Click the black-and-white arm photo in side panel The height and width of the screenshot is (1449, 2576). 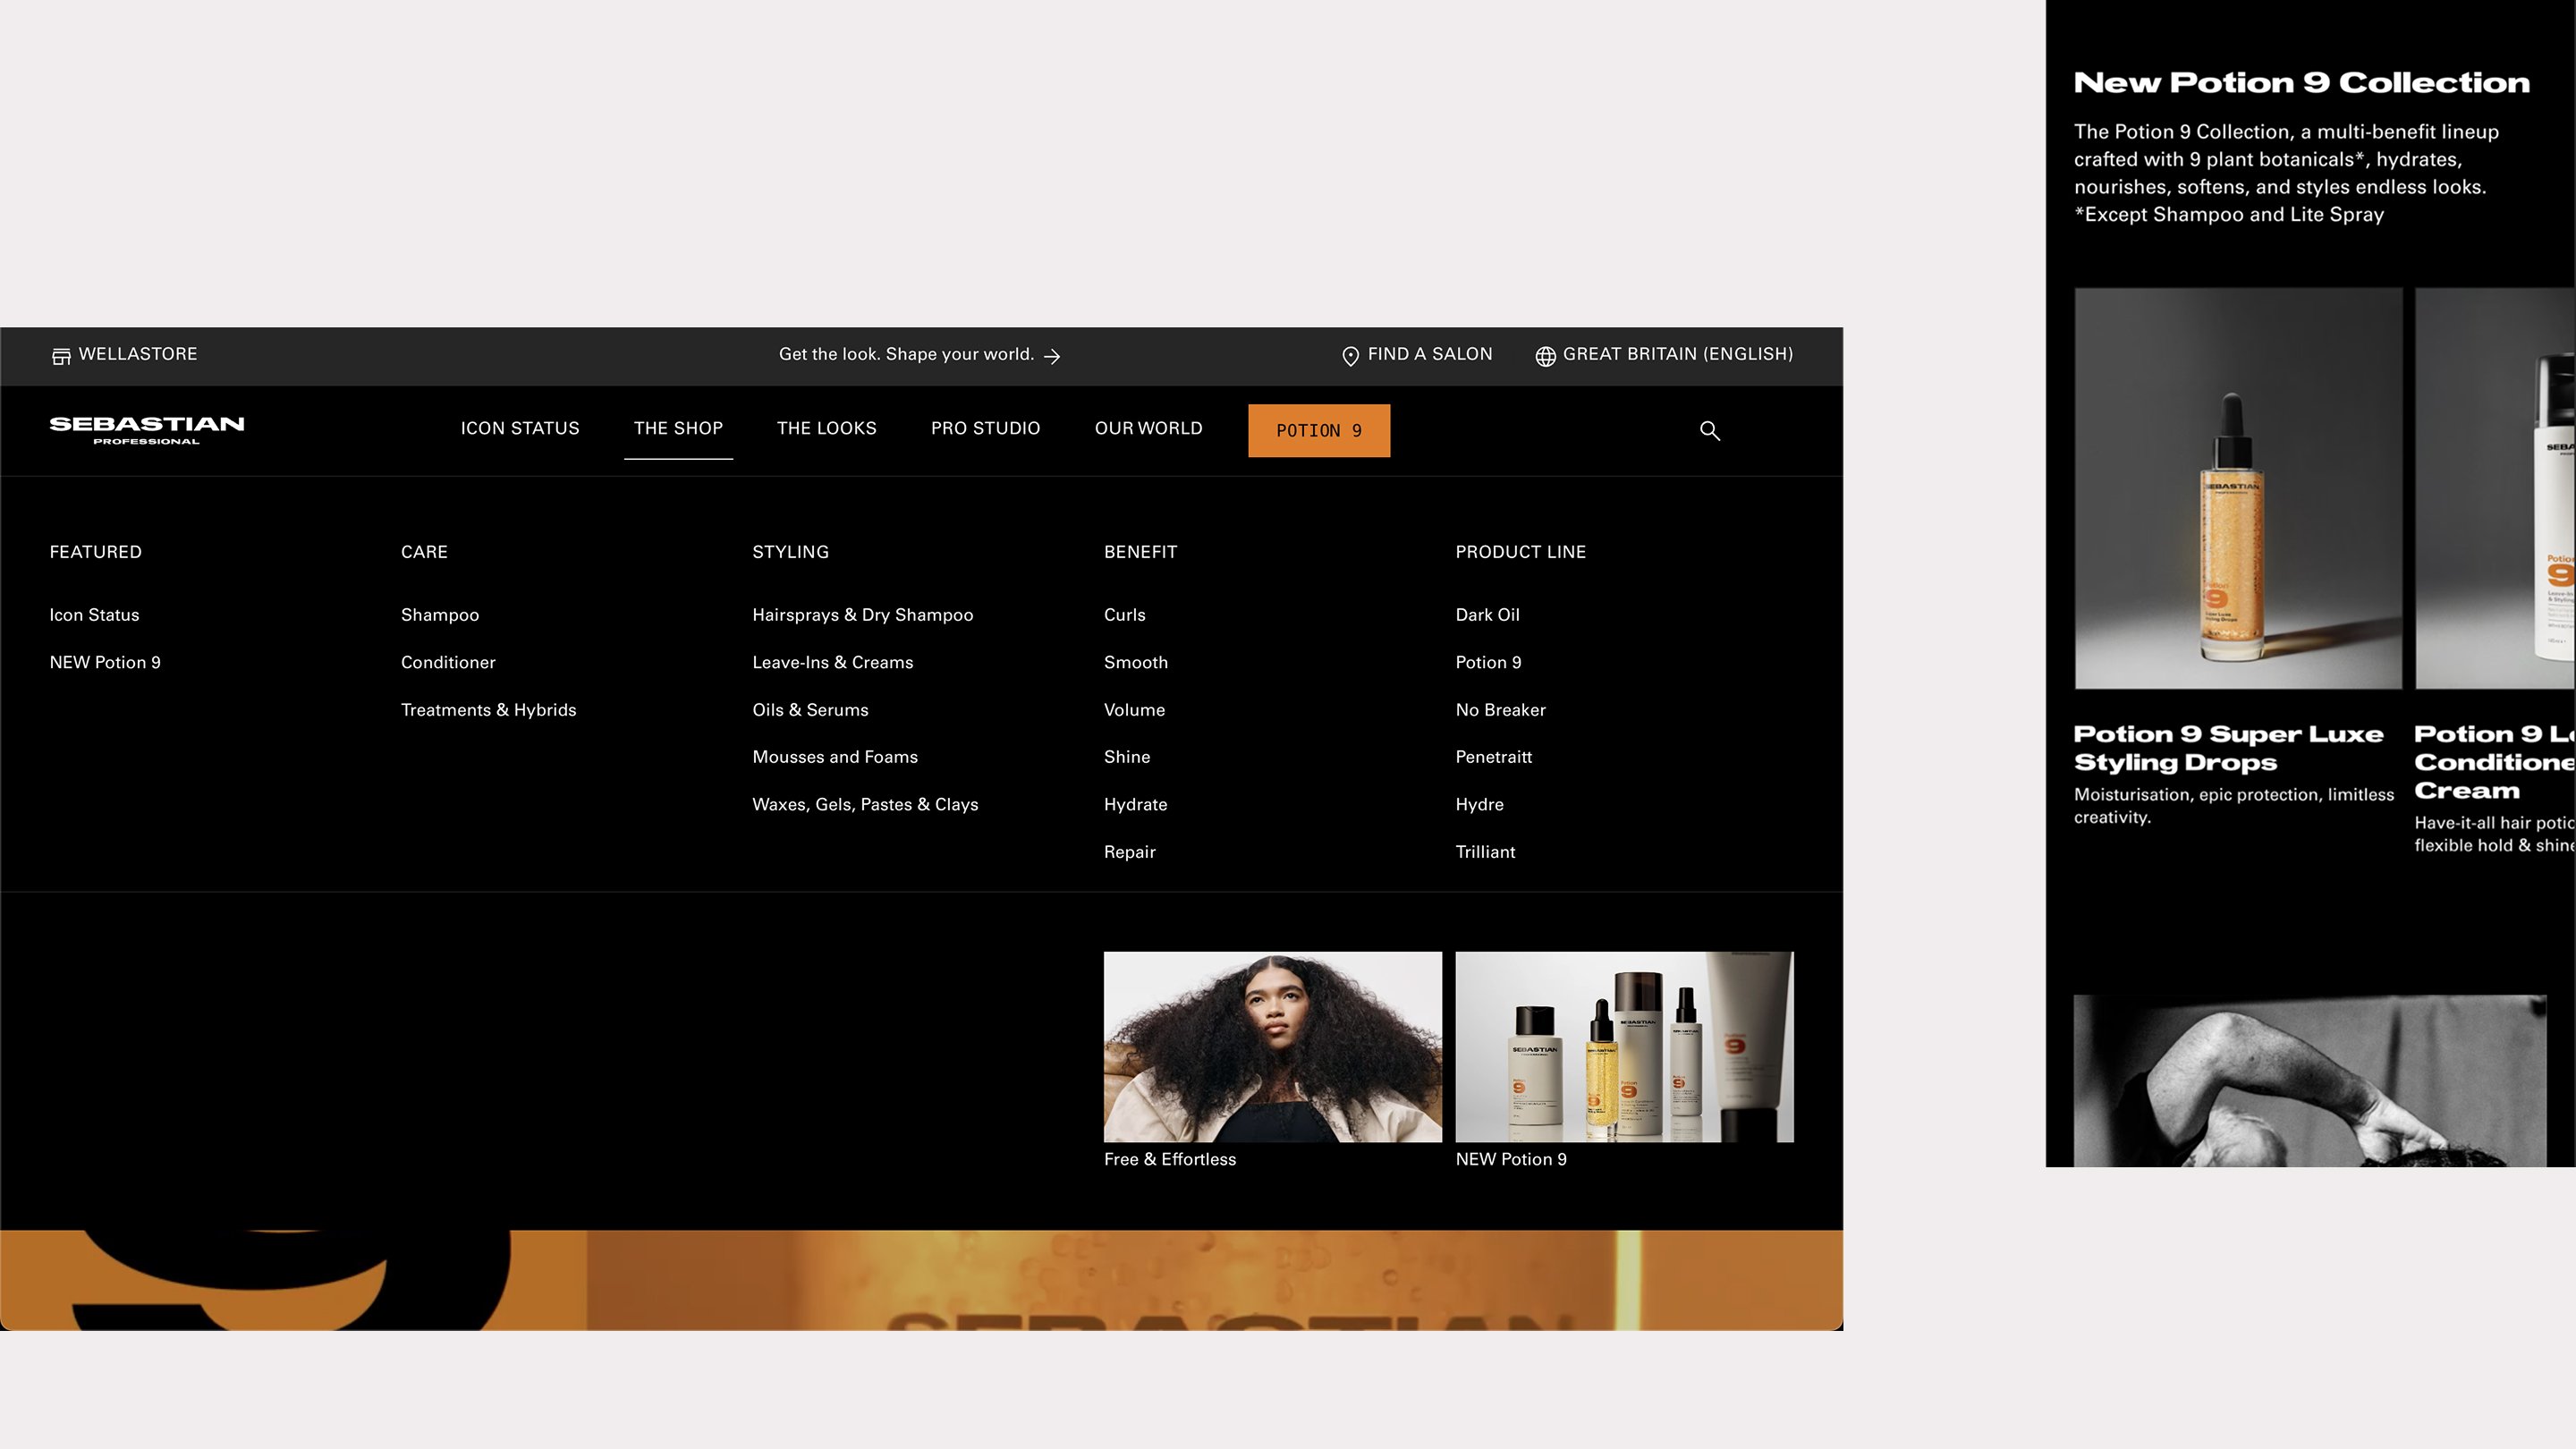[2310, 1080]
